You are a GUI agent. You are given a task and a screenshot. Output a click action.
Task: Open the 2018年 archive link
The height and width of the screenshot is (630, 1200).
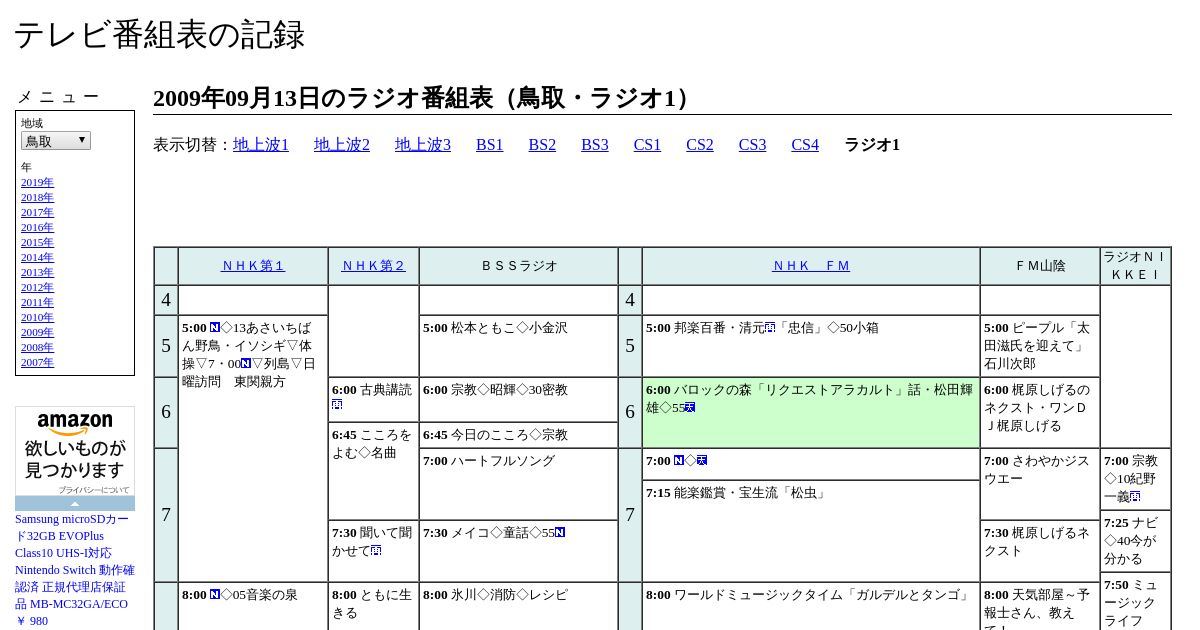[37, 198]
